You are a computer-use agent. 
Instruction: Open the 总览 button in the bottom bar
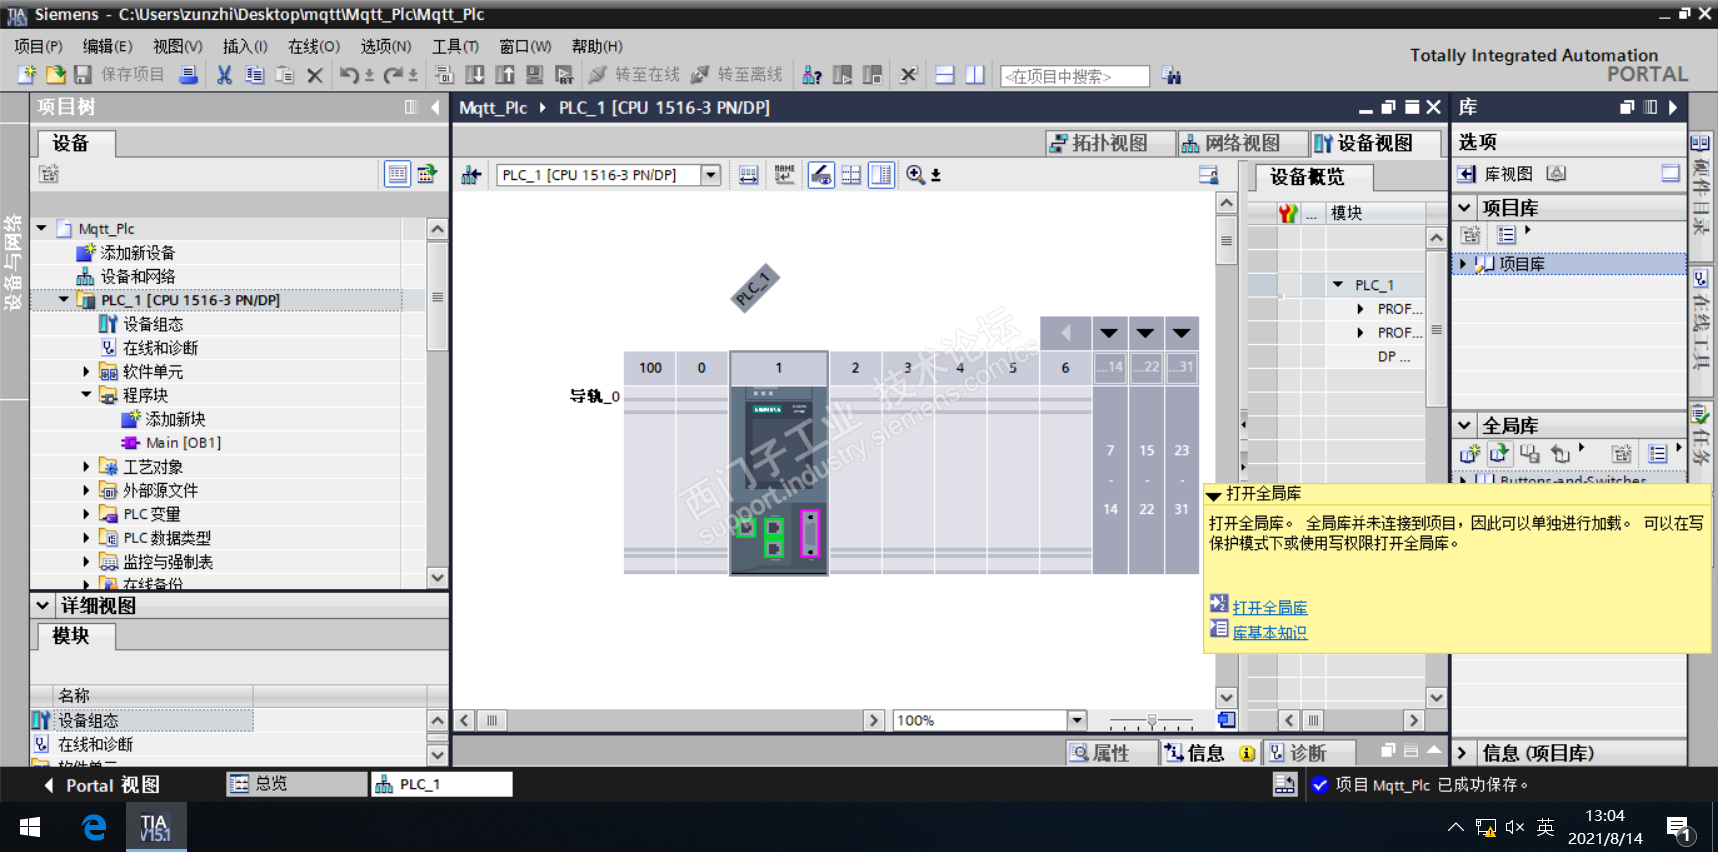[297, 784]
